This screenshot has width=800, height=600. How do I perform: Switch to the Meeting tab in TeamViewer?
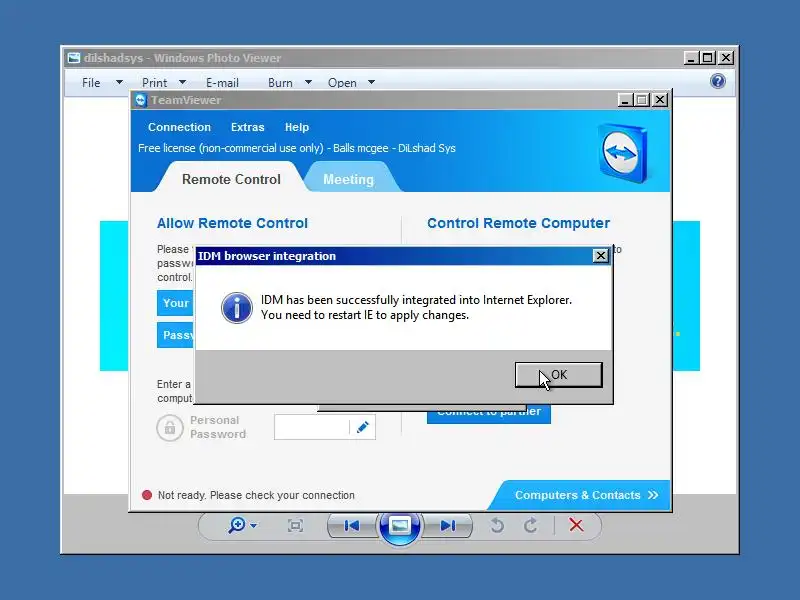[x=348, y=179]
